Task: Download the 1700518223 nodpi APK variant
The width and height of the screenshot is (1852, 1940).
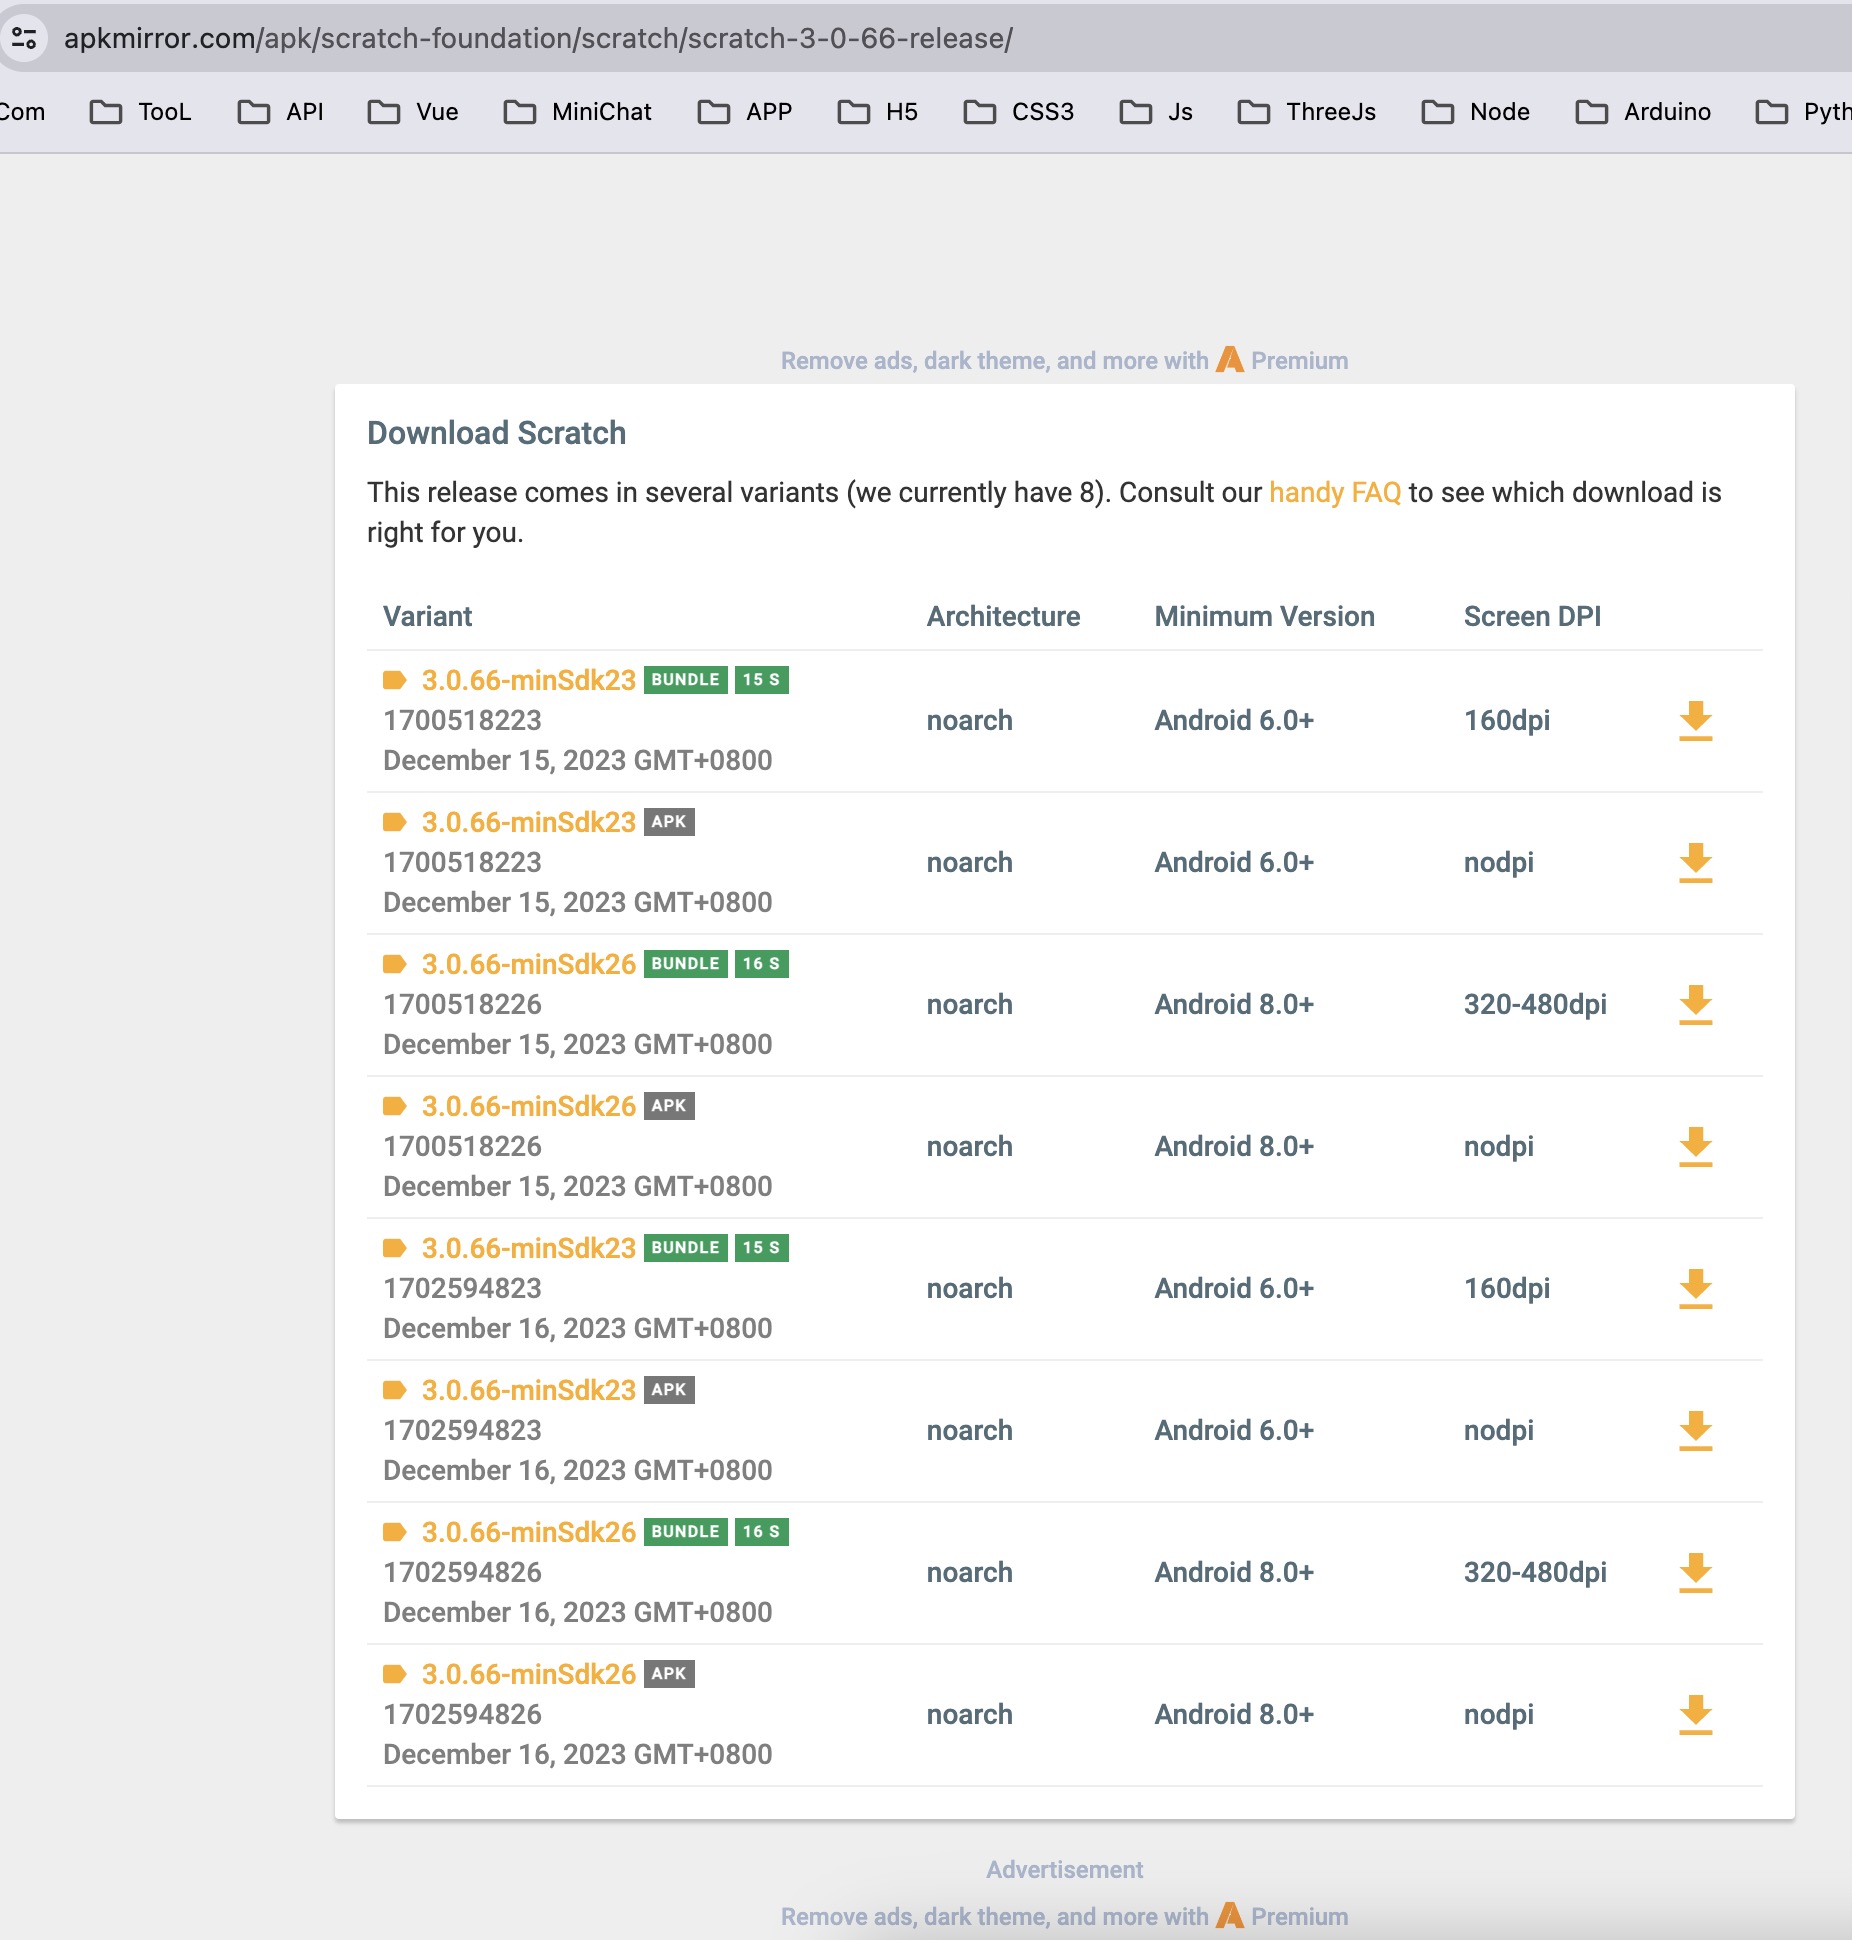Action: [x=1695, y=862]
